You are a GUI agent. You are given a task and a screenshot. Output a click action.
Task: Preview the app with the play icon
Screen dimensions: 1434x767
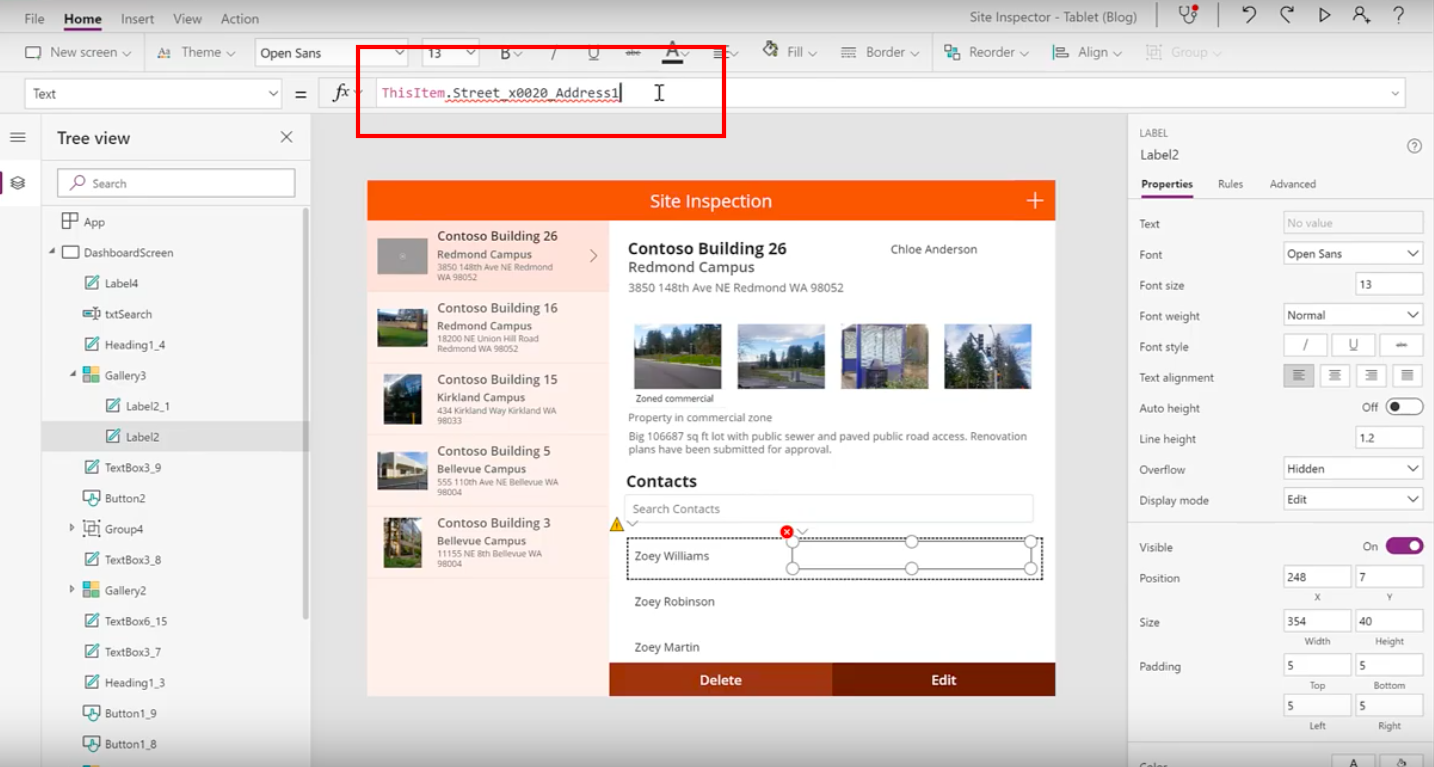pyautogui.click(x=1324, y=15)
